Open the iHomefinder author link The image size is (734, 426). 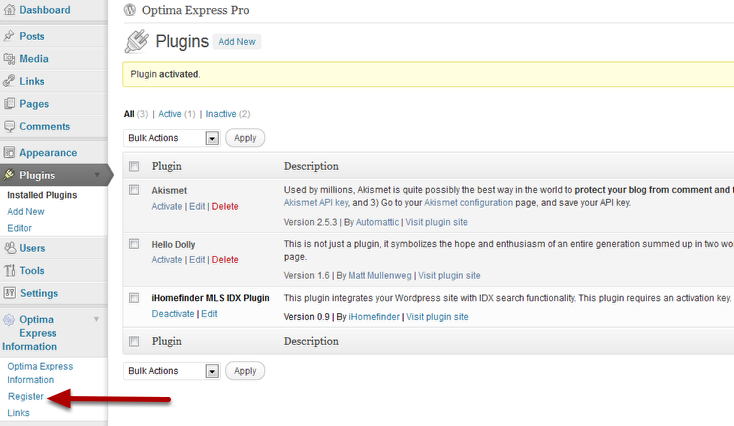pos(374,317)
